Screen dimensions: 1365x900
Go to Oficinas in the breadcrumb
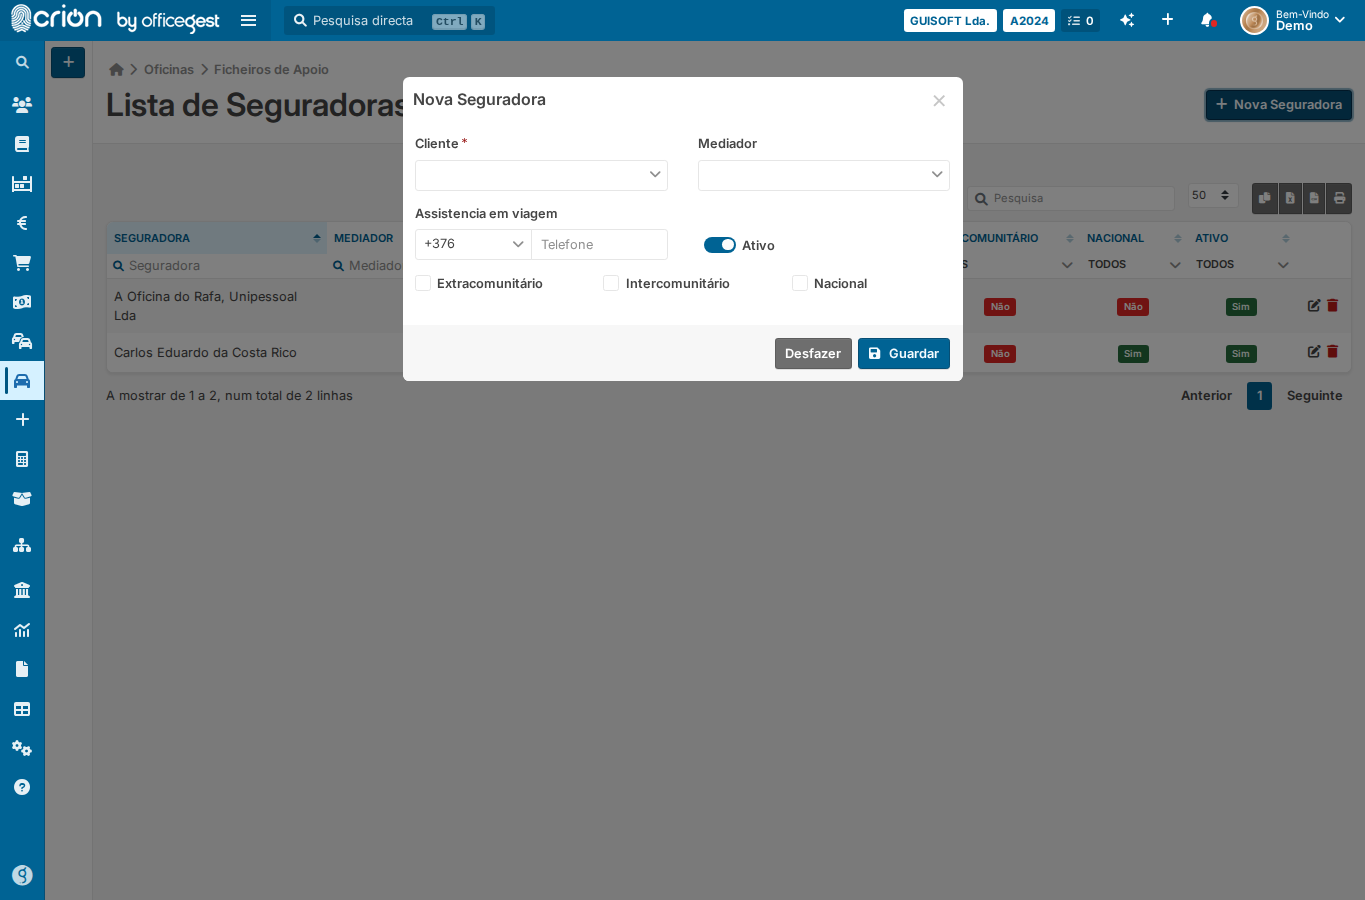click(x=169, y=70)
